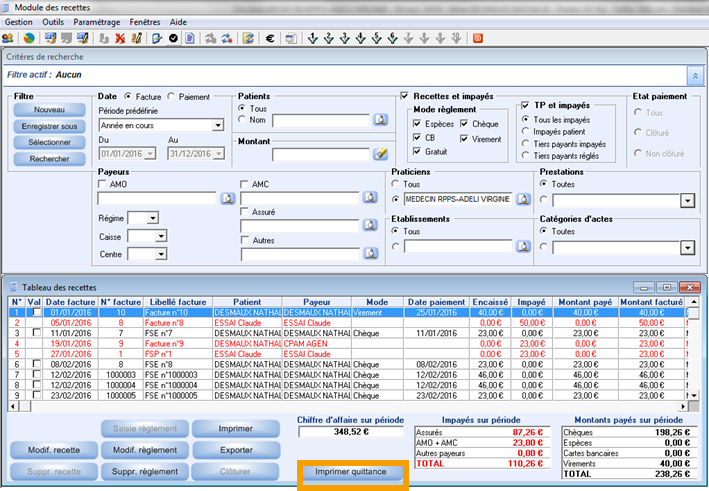Click the Imprimer quittance button

click(x=350, y=472)
